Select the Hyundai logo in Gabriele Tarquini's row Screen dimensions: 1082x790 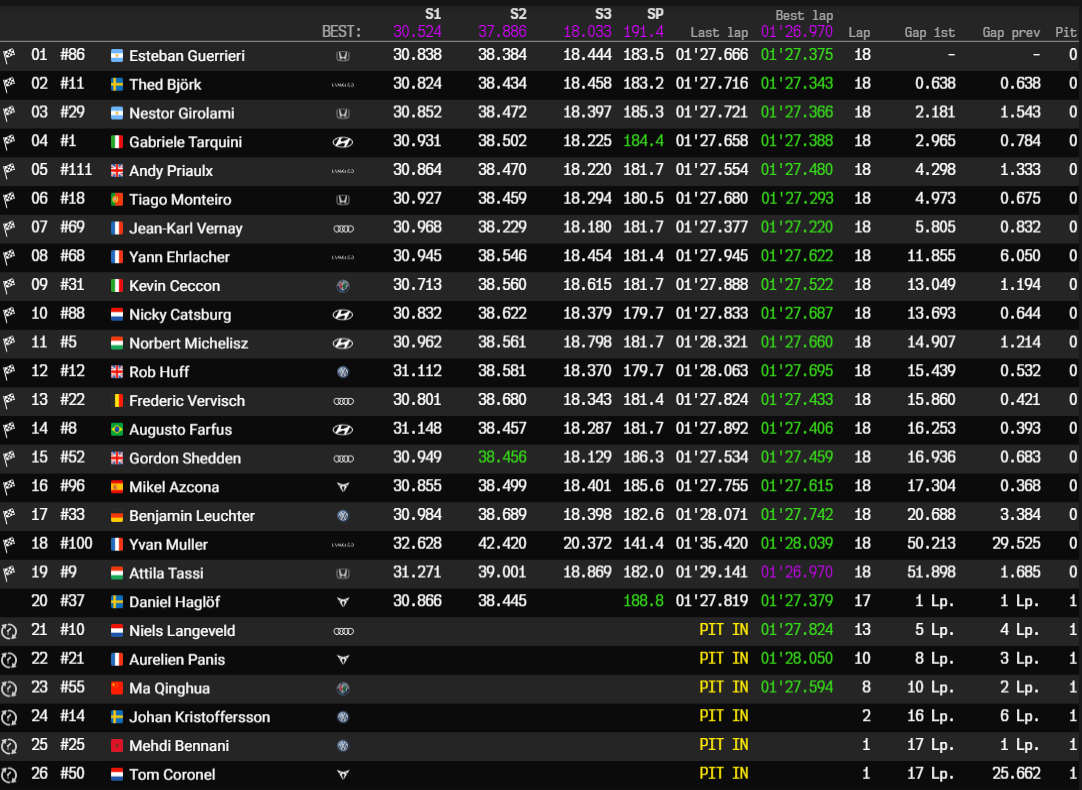point(342,143)
